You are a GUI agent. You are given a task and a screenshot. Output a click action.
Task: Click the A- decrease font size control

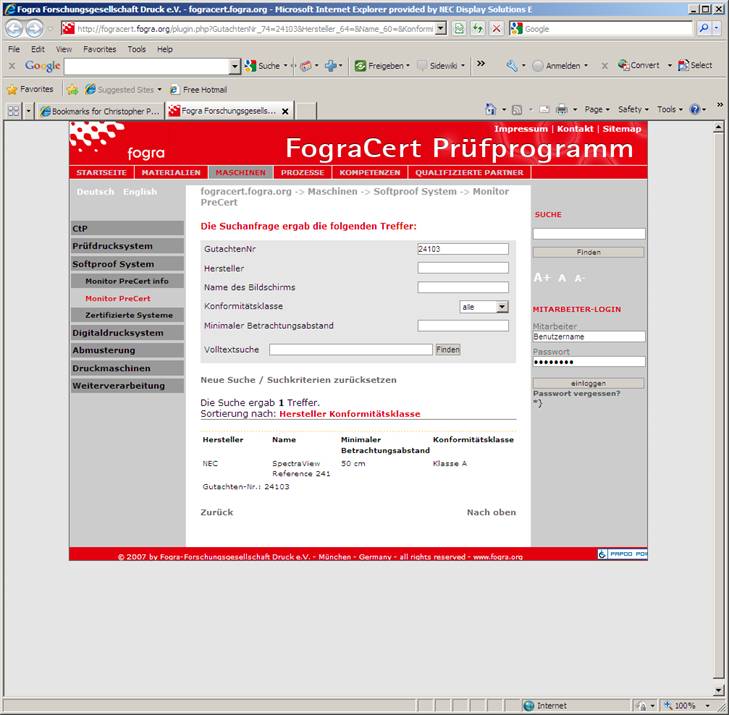click(579, 278)
